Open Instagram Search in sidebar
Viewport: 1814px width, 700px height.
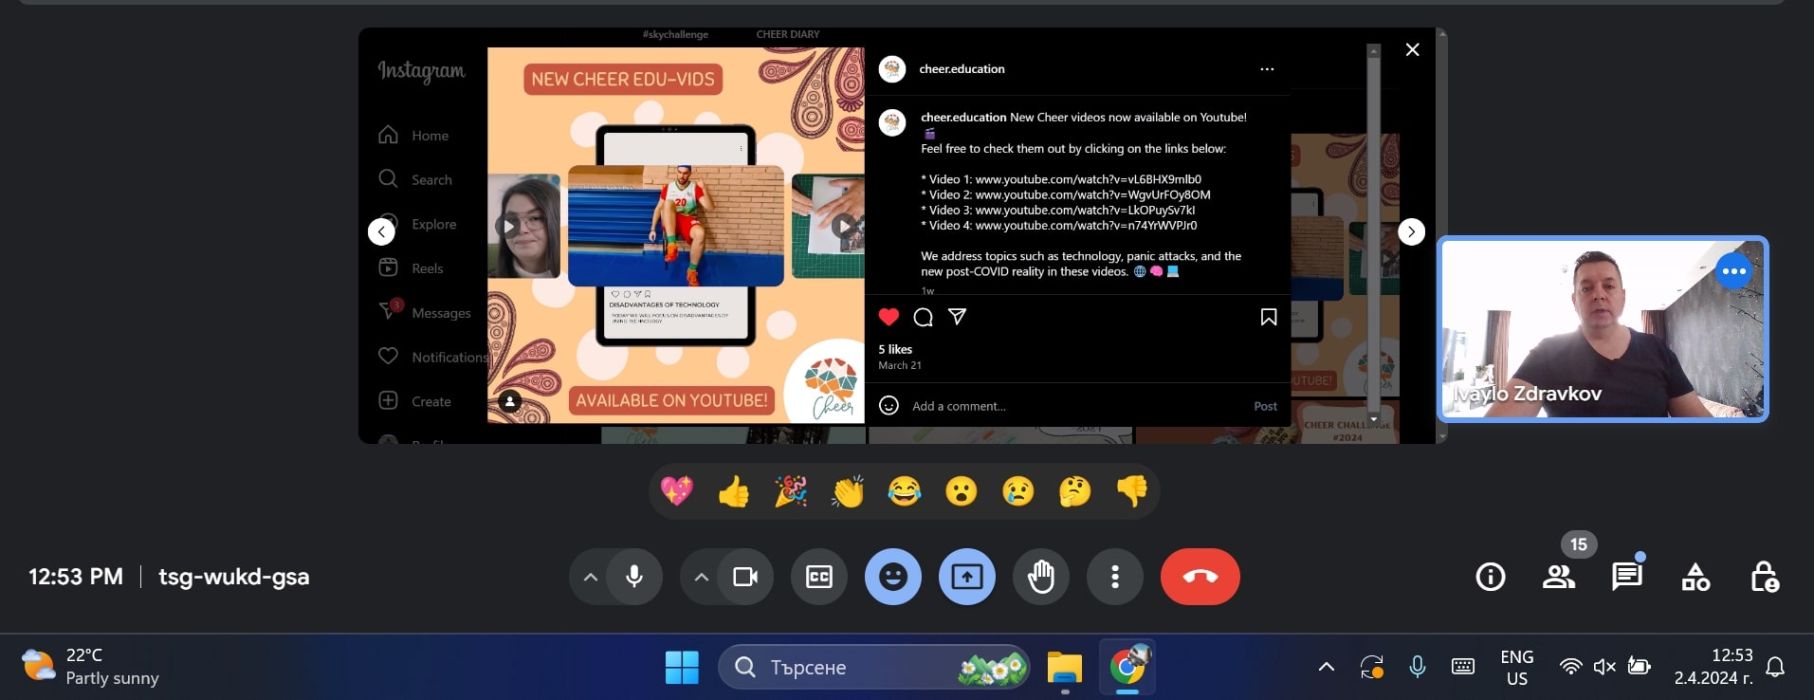point(415,179)
